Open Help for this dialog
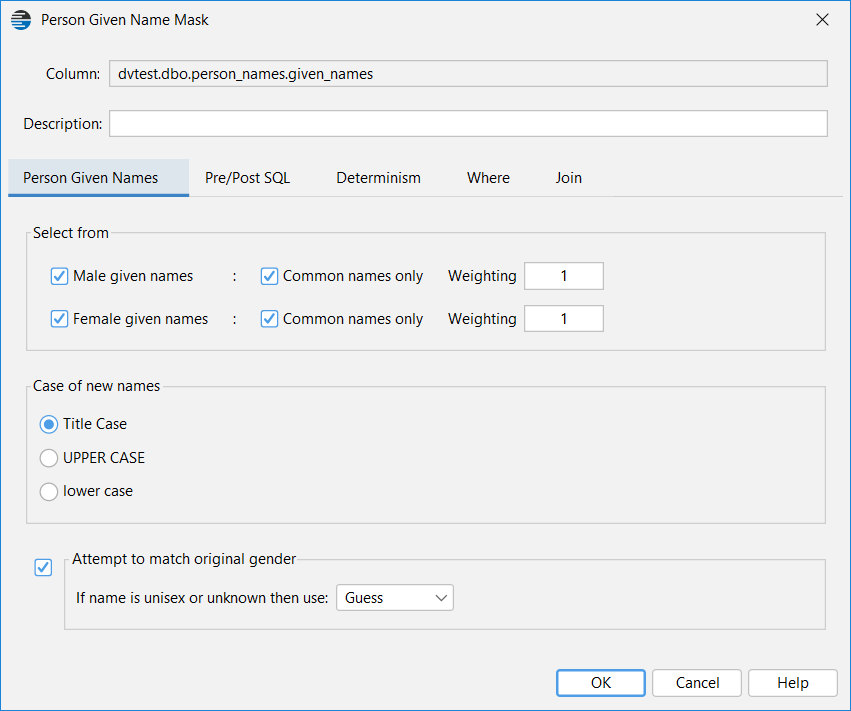This screenshot has height=711, width=851. [792, 683]
